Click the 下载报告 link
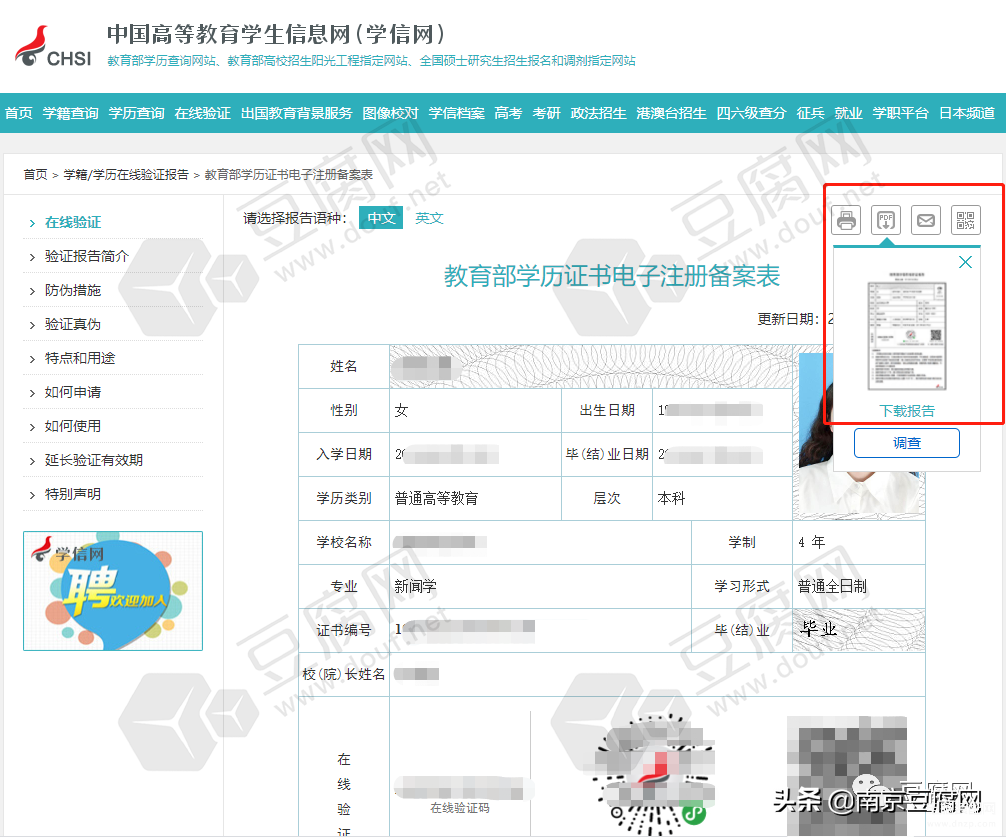 (907, 411)
